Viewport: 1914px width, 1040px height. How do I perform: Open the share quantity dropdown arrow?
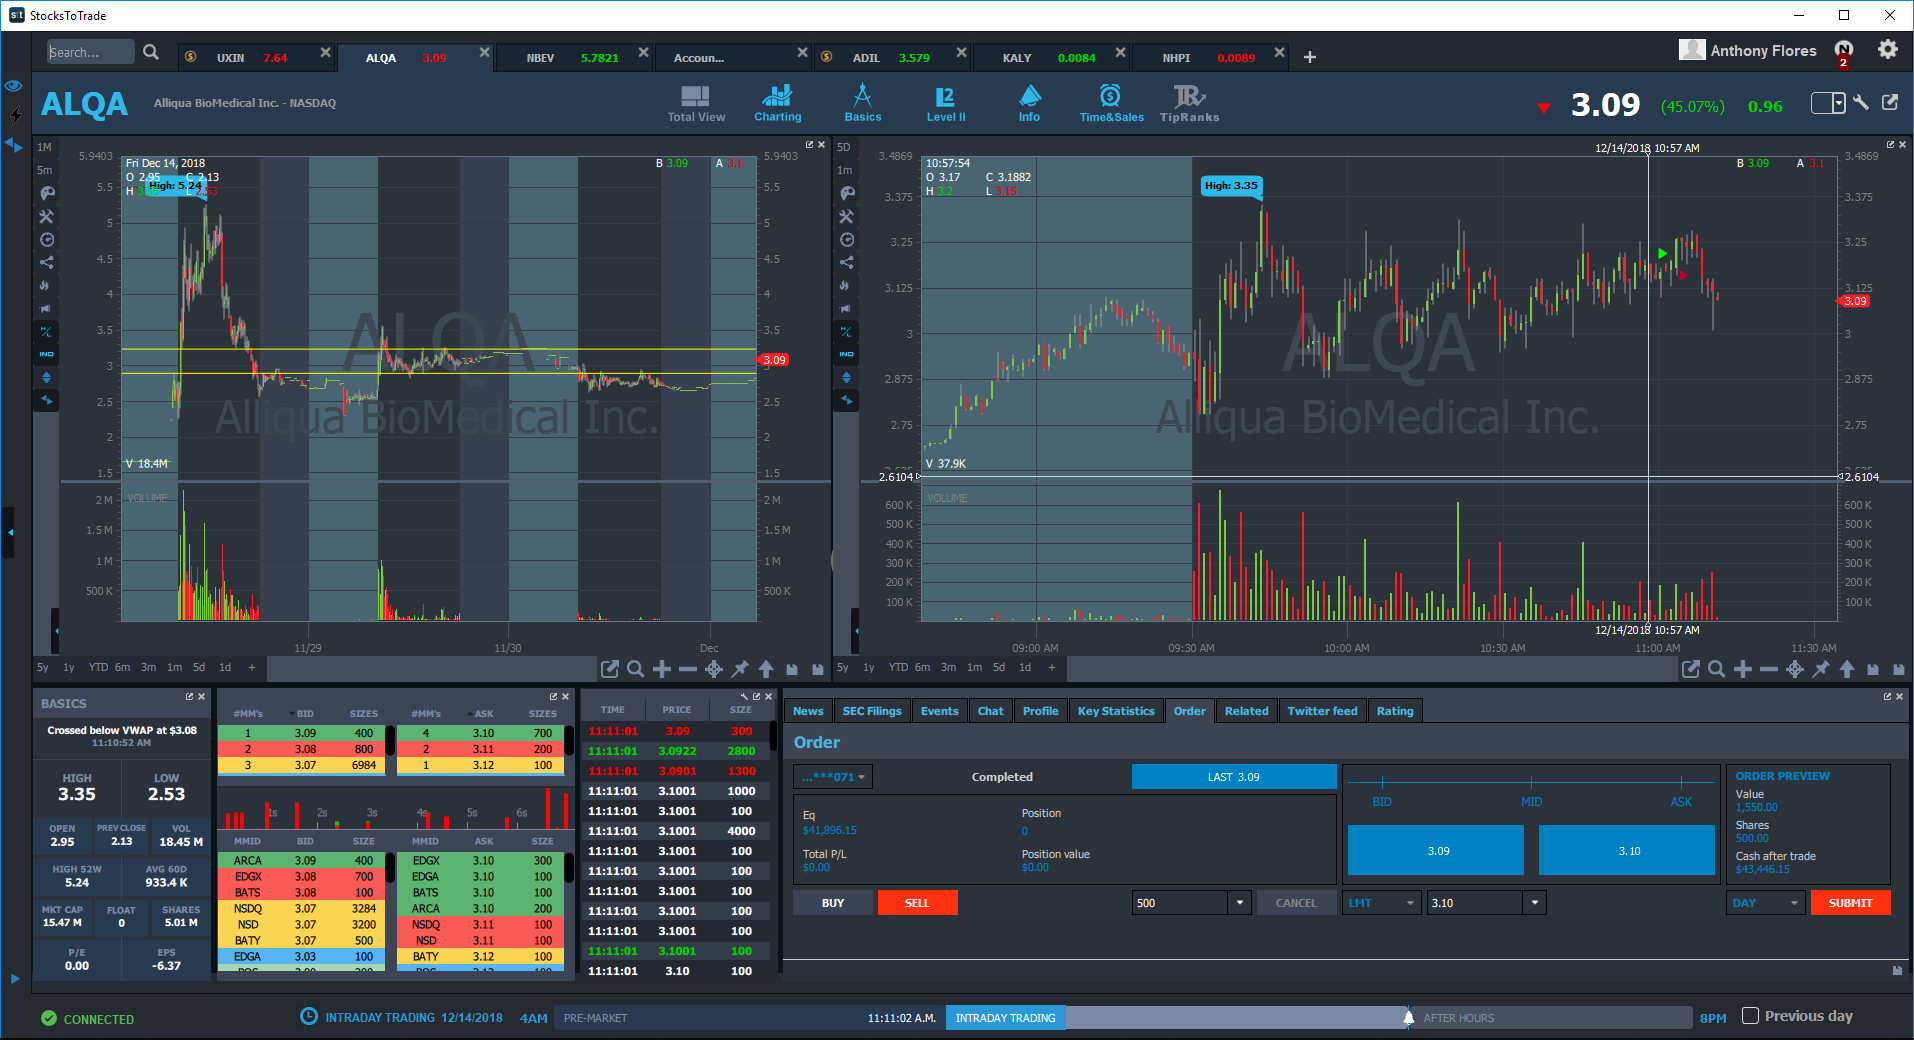point(1240,903)
